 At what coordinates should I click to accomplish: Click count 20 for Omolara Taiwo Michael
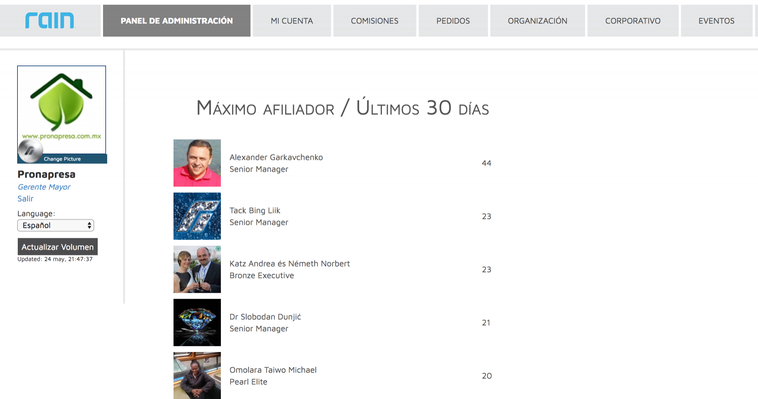pyautogui.click(x=486, y=376)
